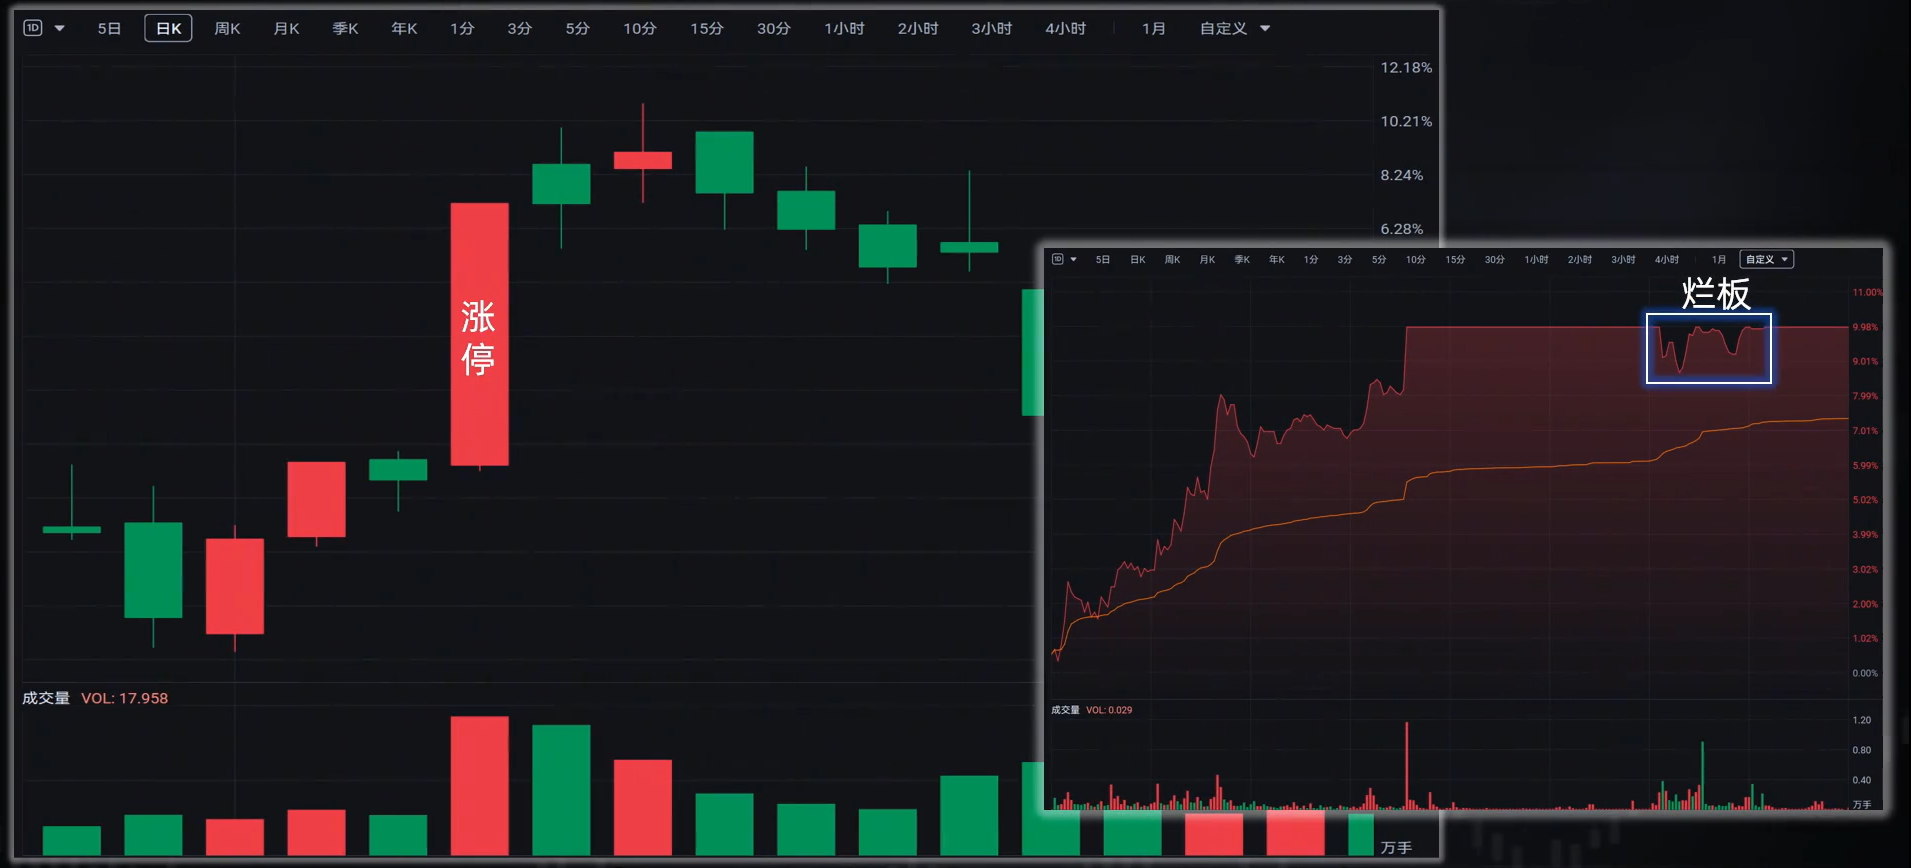Click the tallest red volume bar in main chart
This screenshot has width=1911, height=868.
479,785
